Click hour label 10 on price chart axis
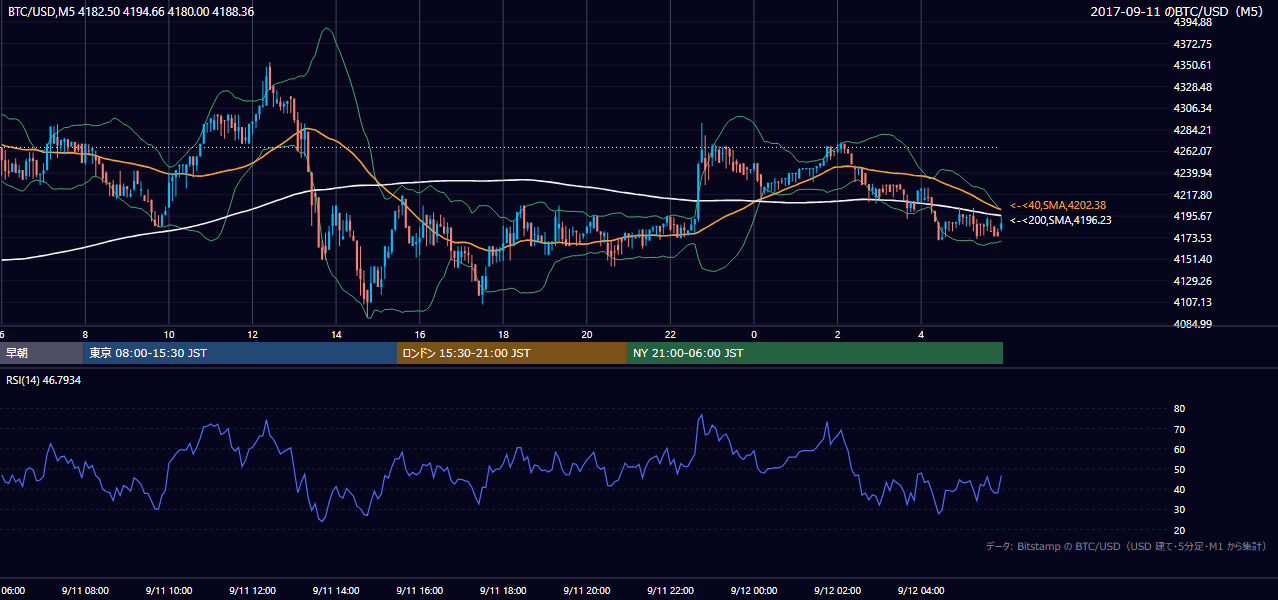 tap(169, 334)
